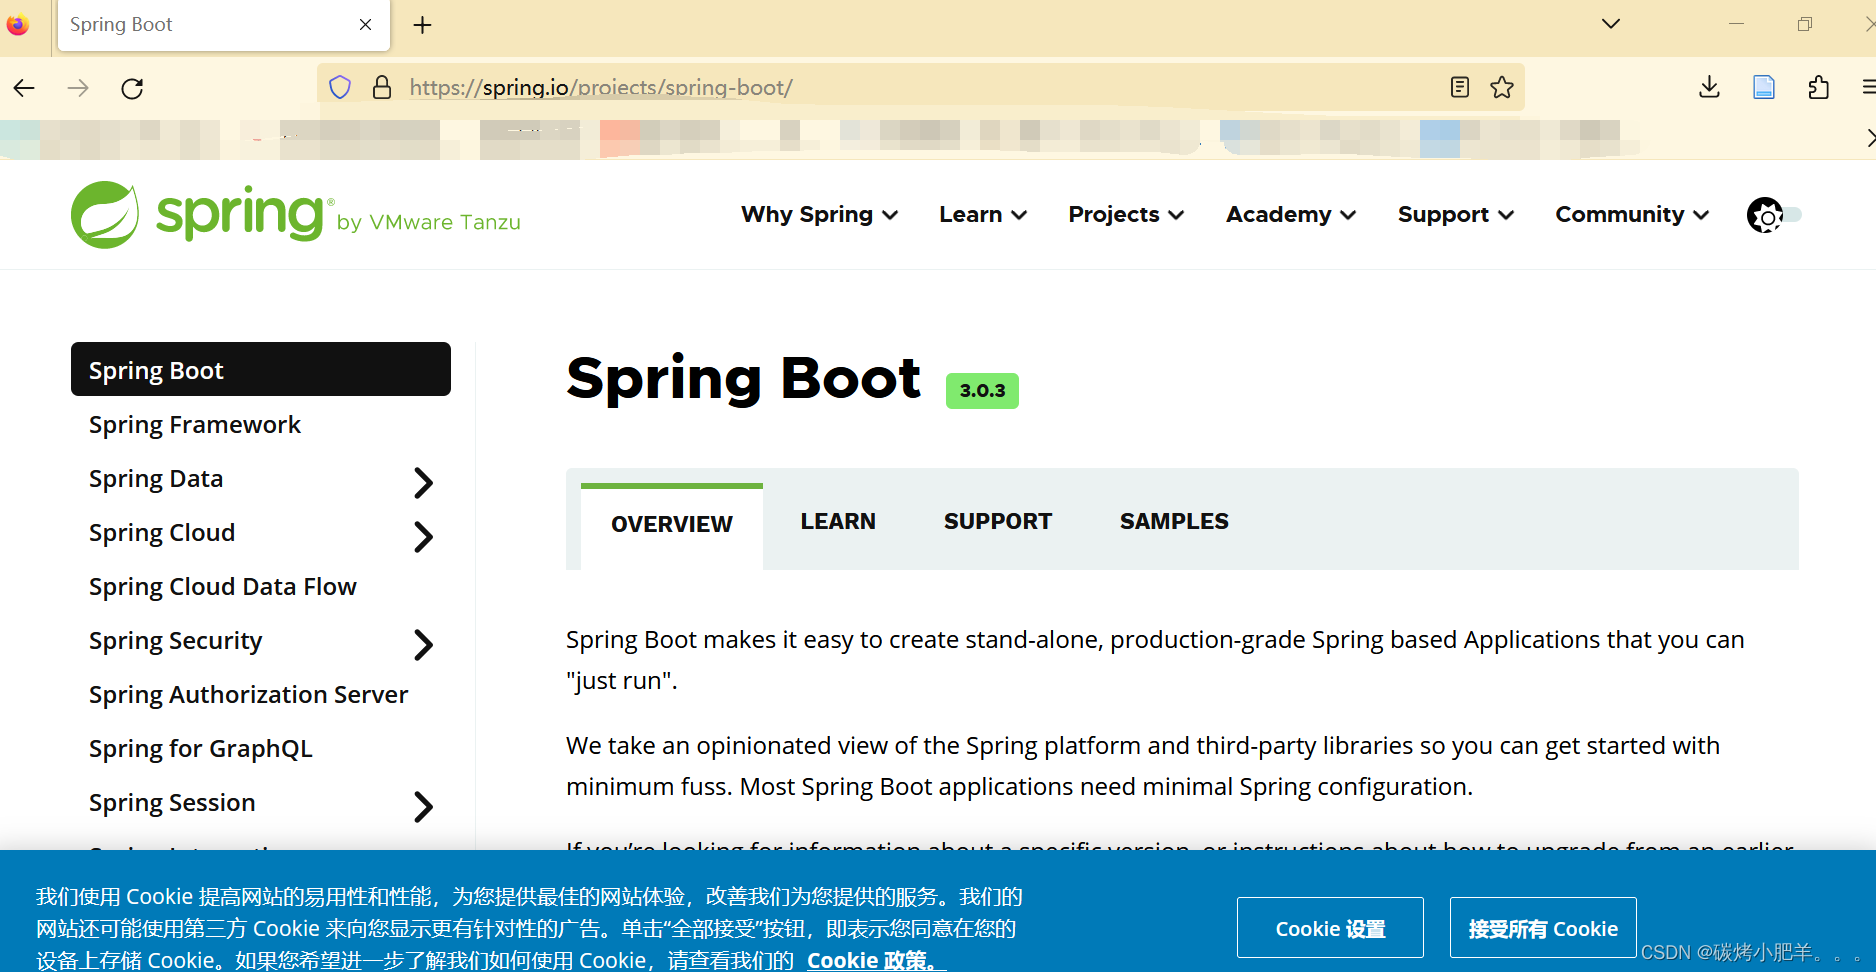Expand the Spring Security submenu chevron
1876x972 pixels.
(x=424, y=645)
